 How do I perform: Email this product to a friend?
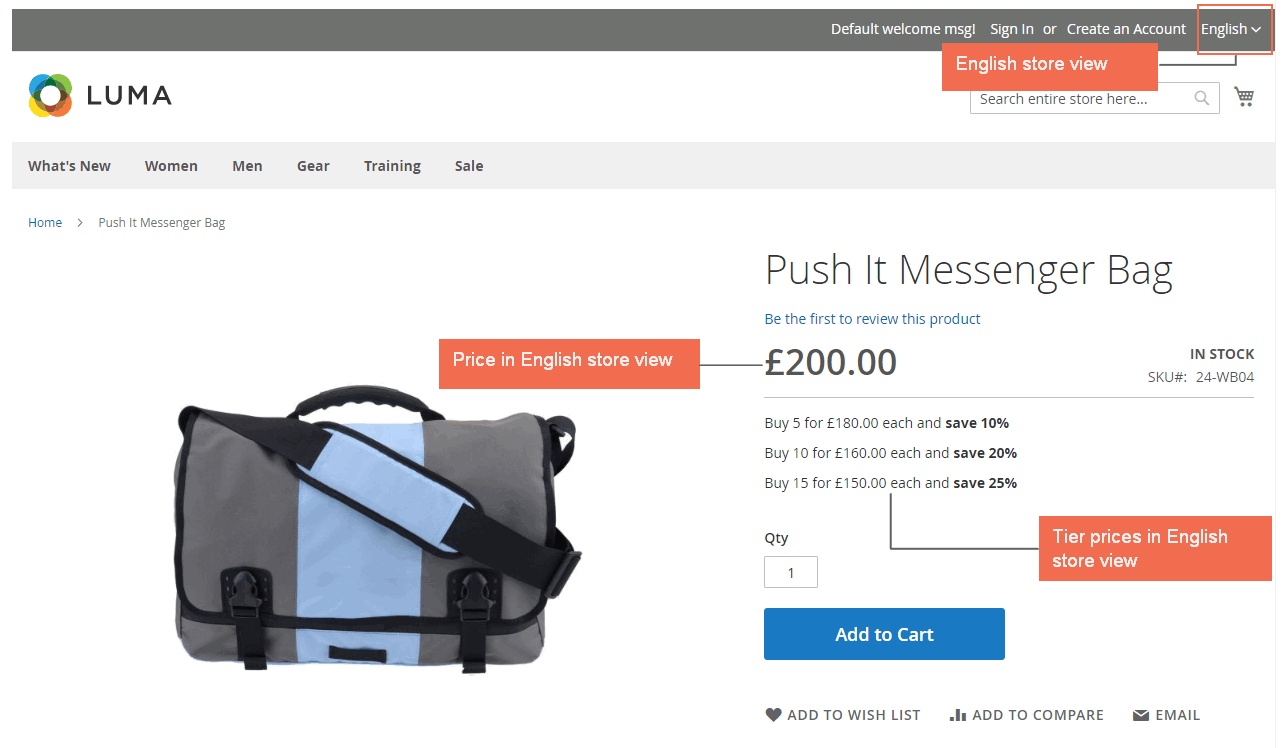1166,715
